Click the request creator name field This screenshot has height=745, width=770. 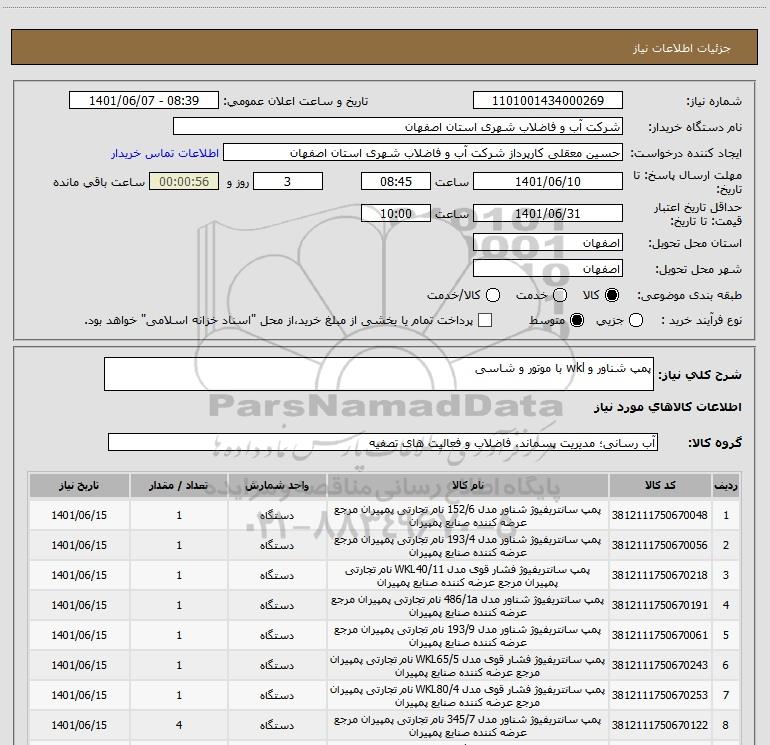click(423, 153)
